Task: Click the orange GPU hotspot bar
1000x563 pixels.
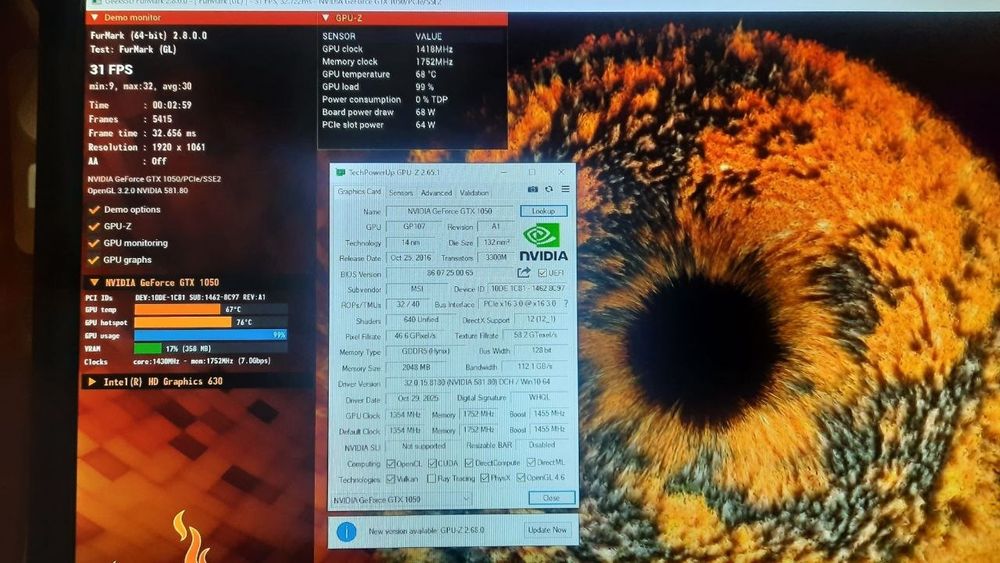Action: (182, 323)
